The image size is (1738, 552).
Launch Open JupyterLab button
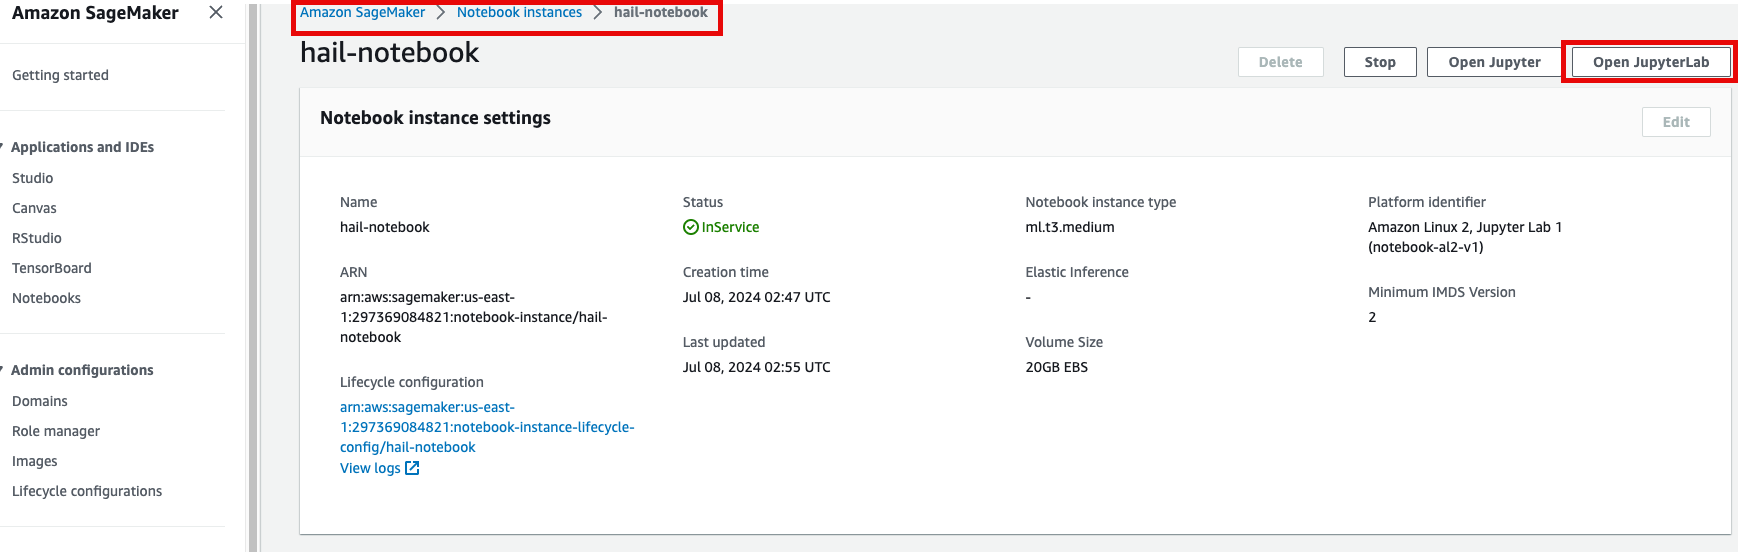click(1651, 62)
